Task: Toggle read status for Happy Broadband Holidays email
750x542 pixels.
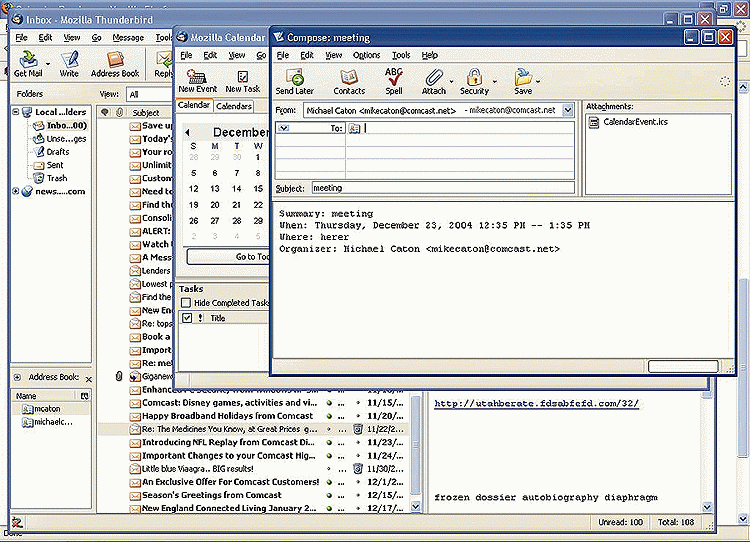Action: pos(330,416)
